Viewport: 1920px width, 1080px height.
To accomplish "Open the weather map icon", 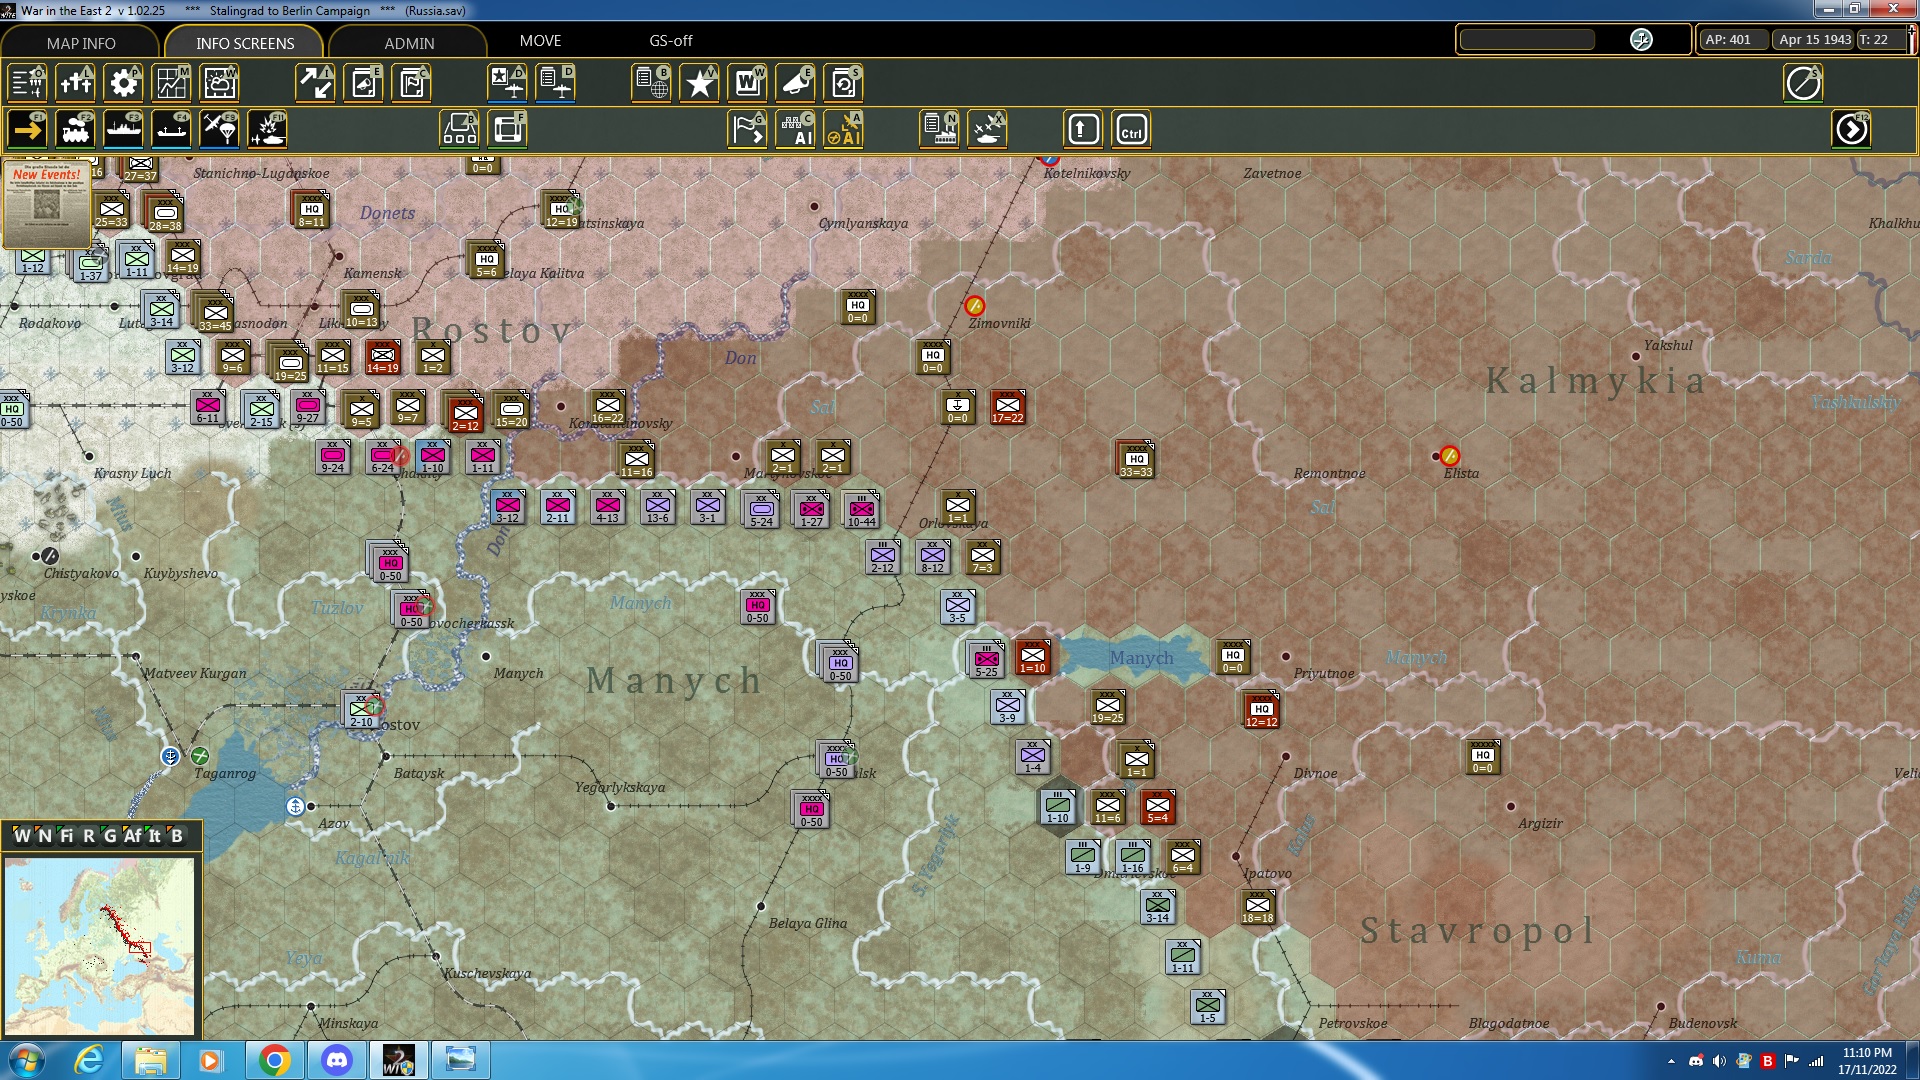I will click(219, 83).
